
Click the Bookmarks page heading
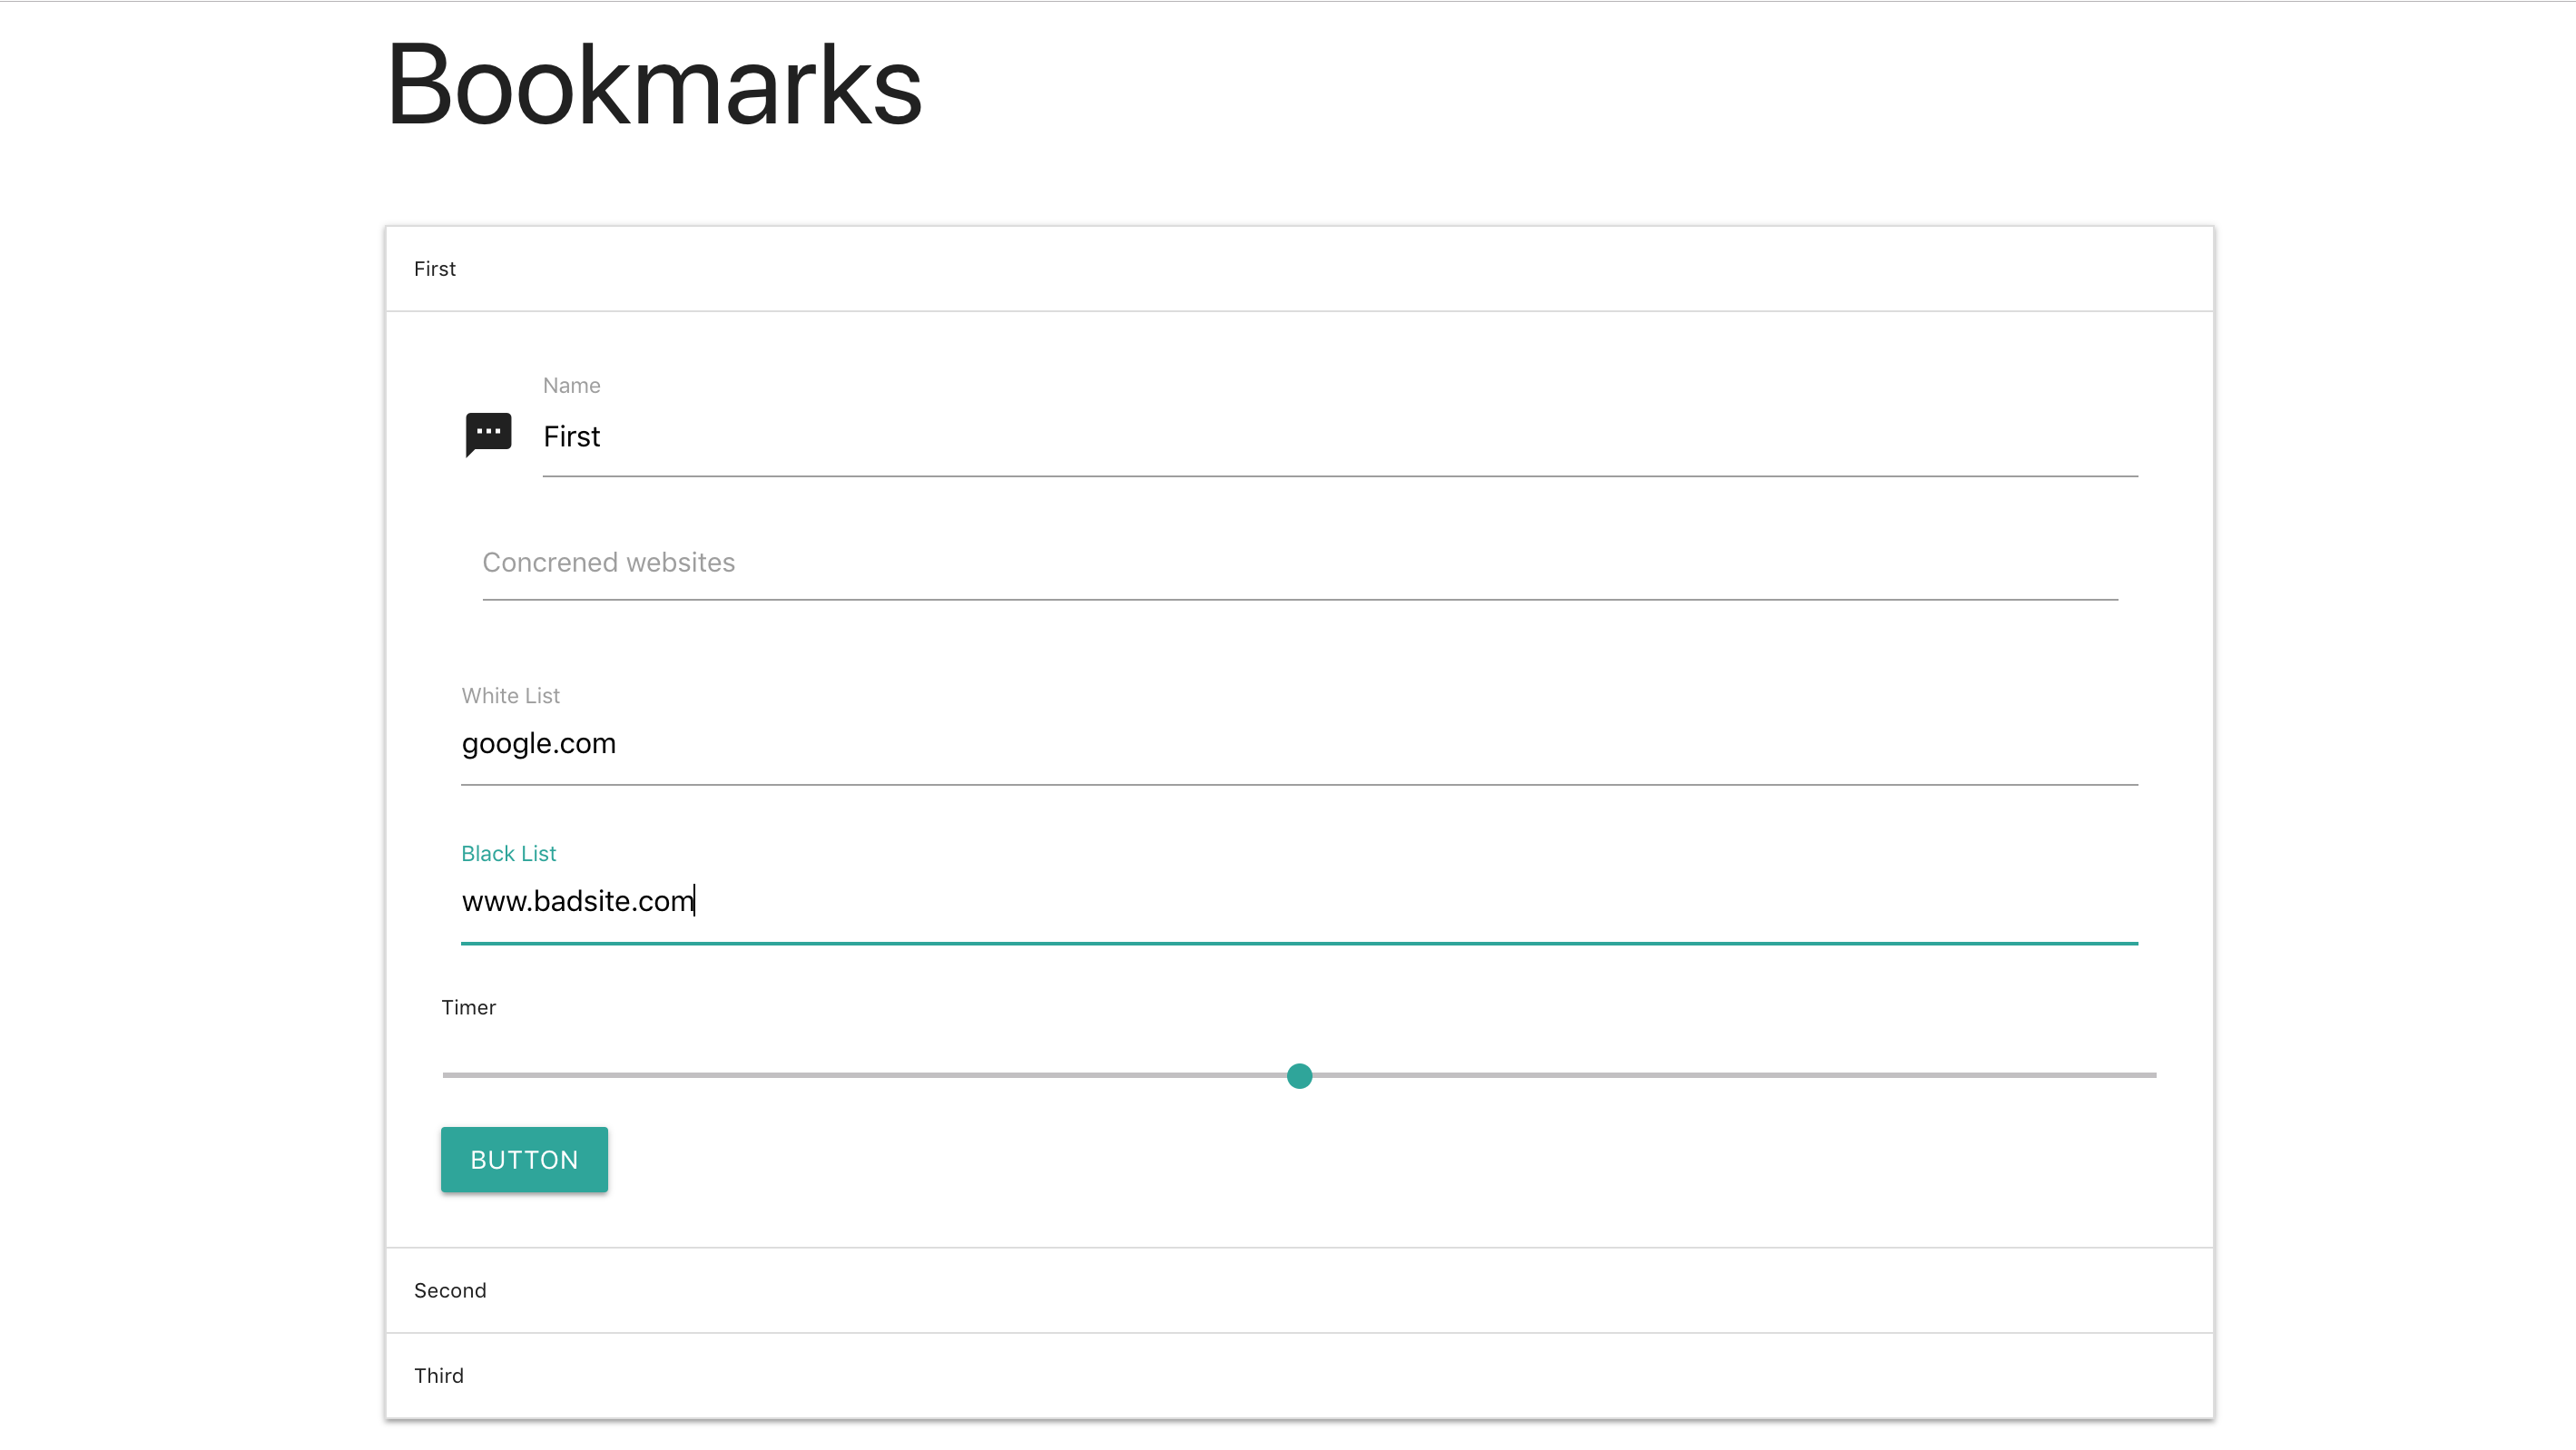point(653,86)
